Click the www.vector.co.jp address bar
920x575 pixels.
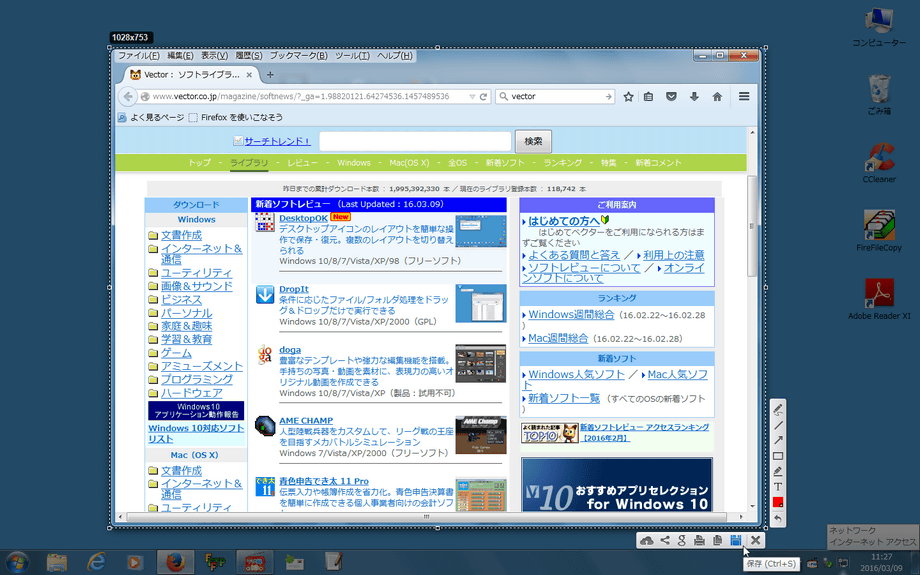tap(302, 97)
